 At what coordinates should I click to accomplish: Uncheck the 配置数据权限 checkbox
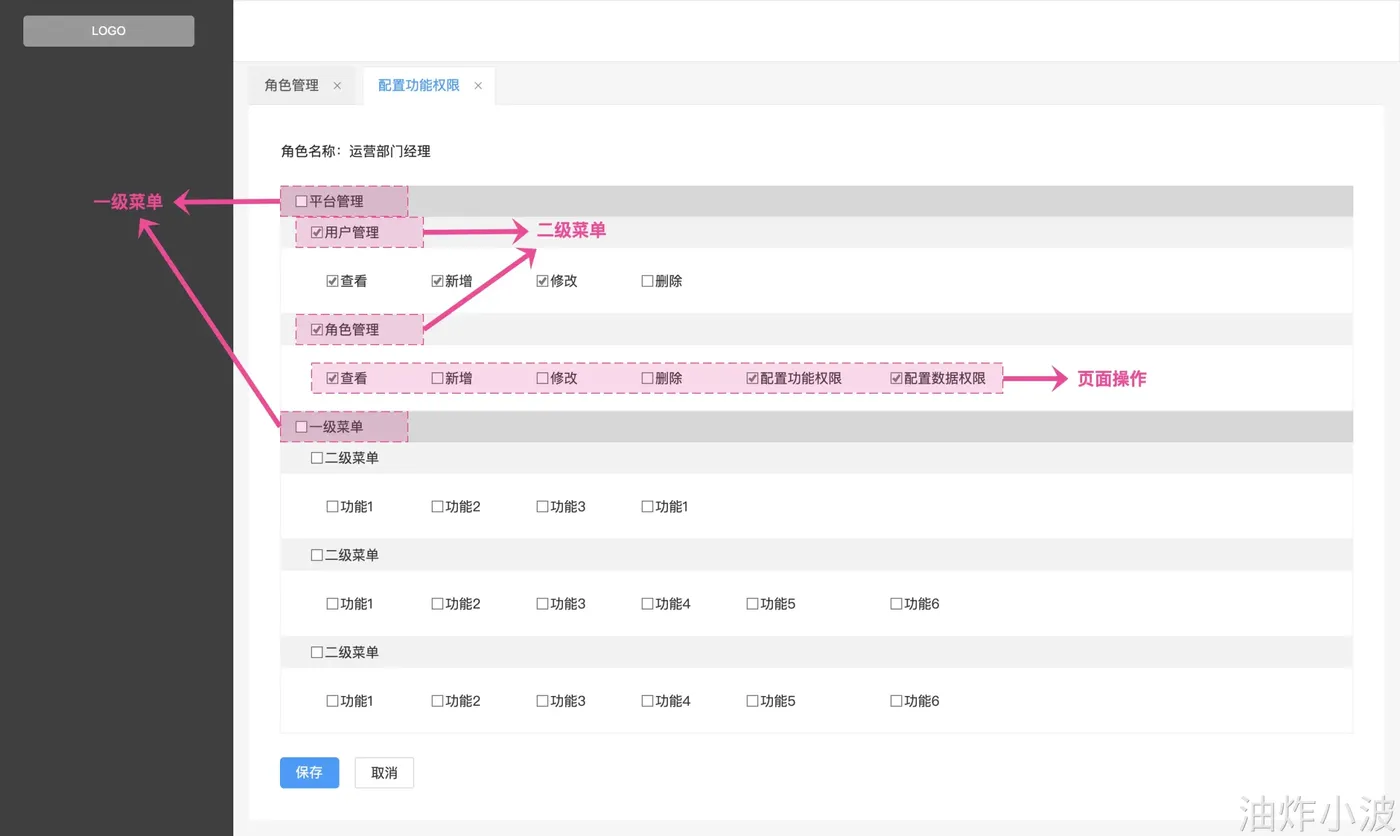click(x=896, y=379)
